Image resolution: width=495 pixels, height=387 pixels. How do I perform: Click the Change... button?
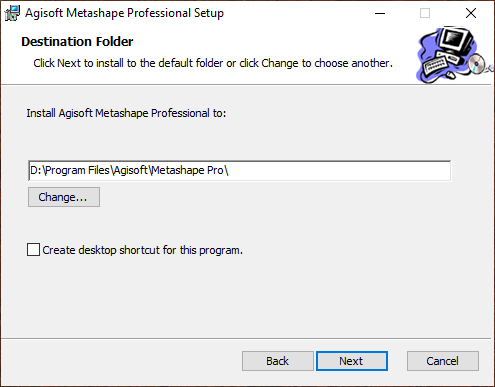click(x=64, y=197)
